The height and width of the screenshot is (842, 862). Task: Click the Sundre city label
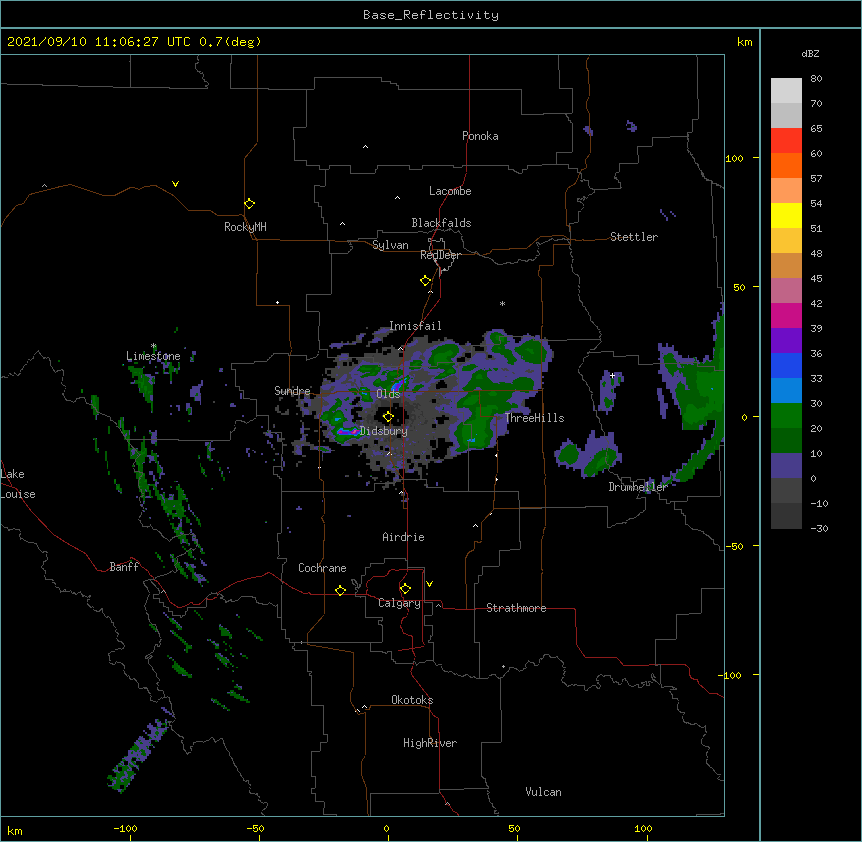(x=292, y=391)
